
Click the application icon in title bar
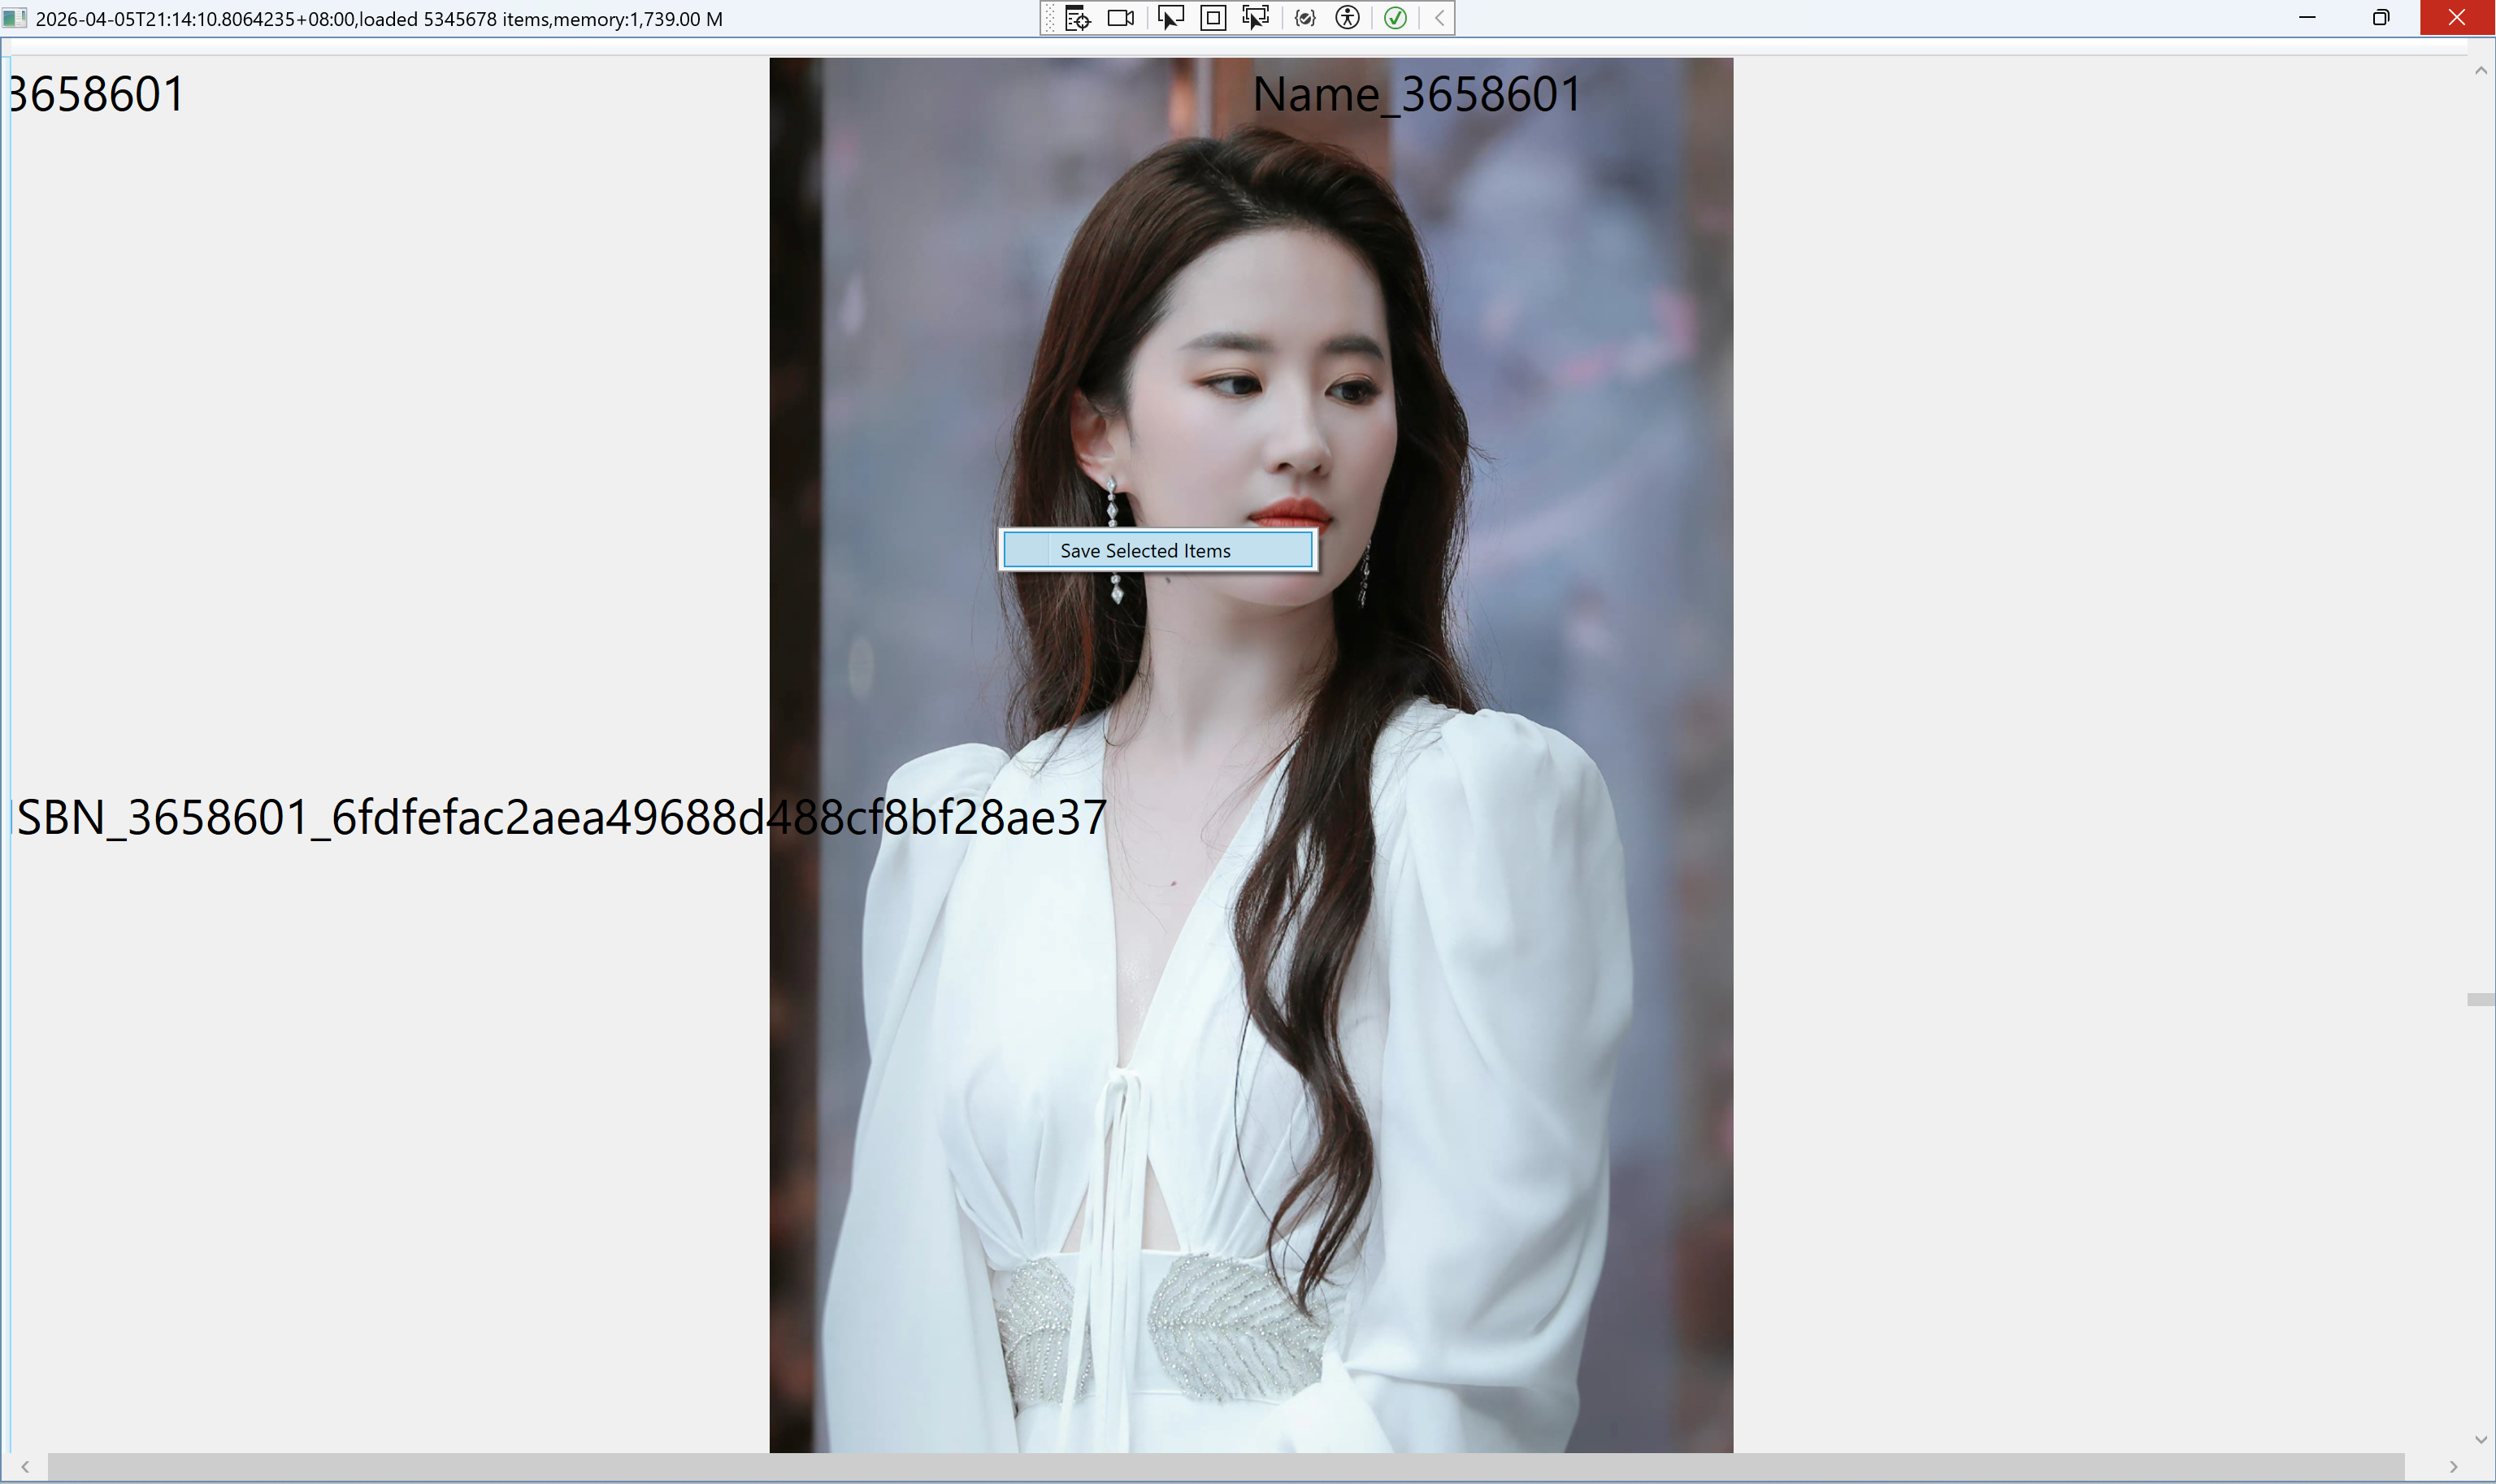[x=14, y=18]
